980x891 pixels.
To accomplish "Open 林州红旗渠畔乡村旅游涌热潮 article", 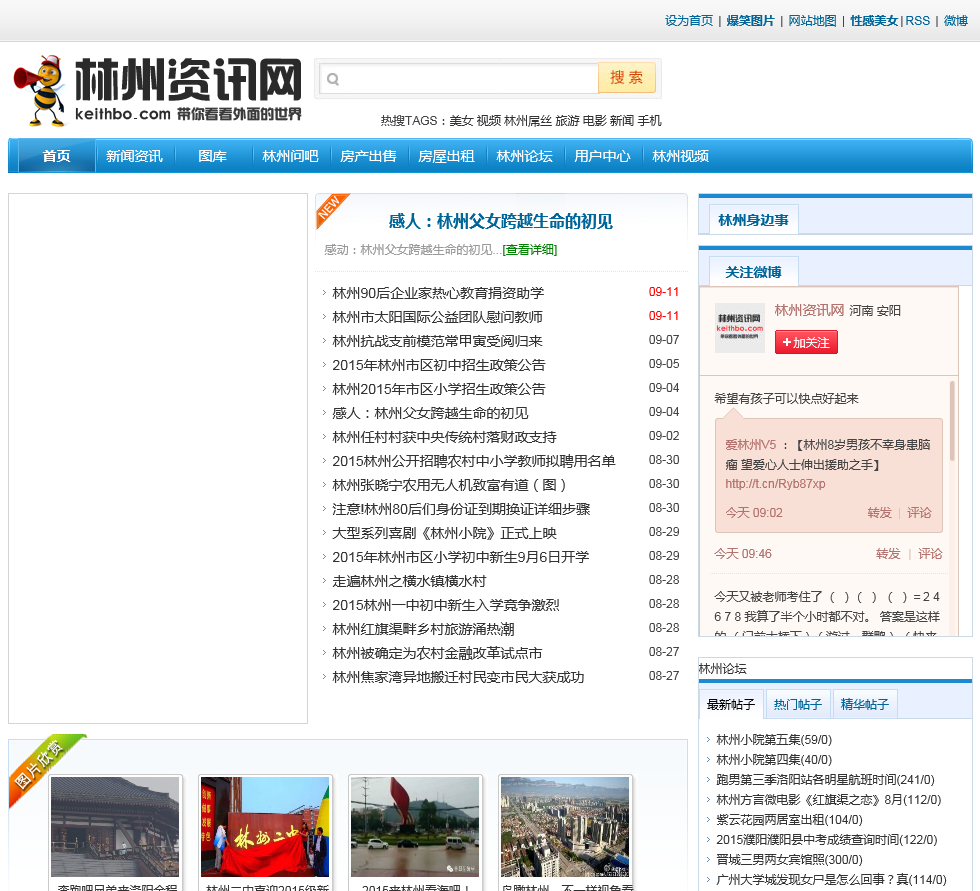I will (423, 629).
